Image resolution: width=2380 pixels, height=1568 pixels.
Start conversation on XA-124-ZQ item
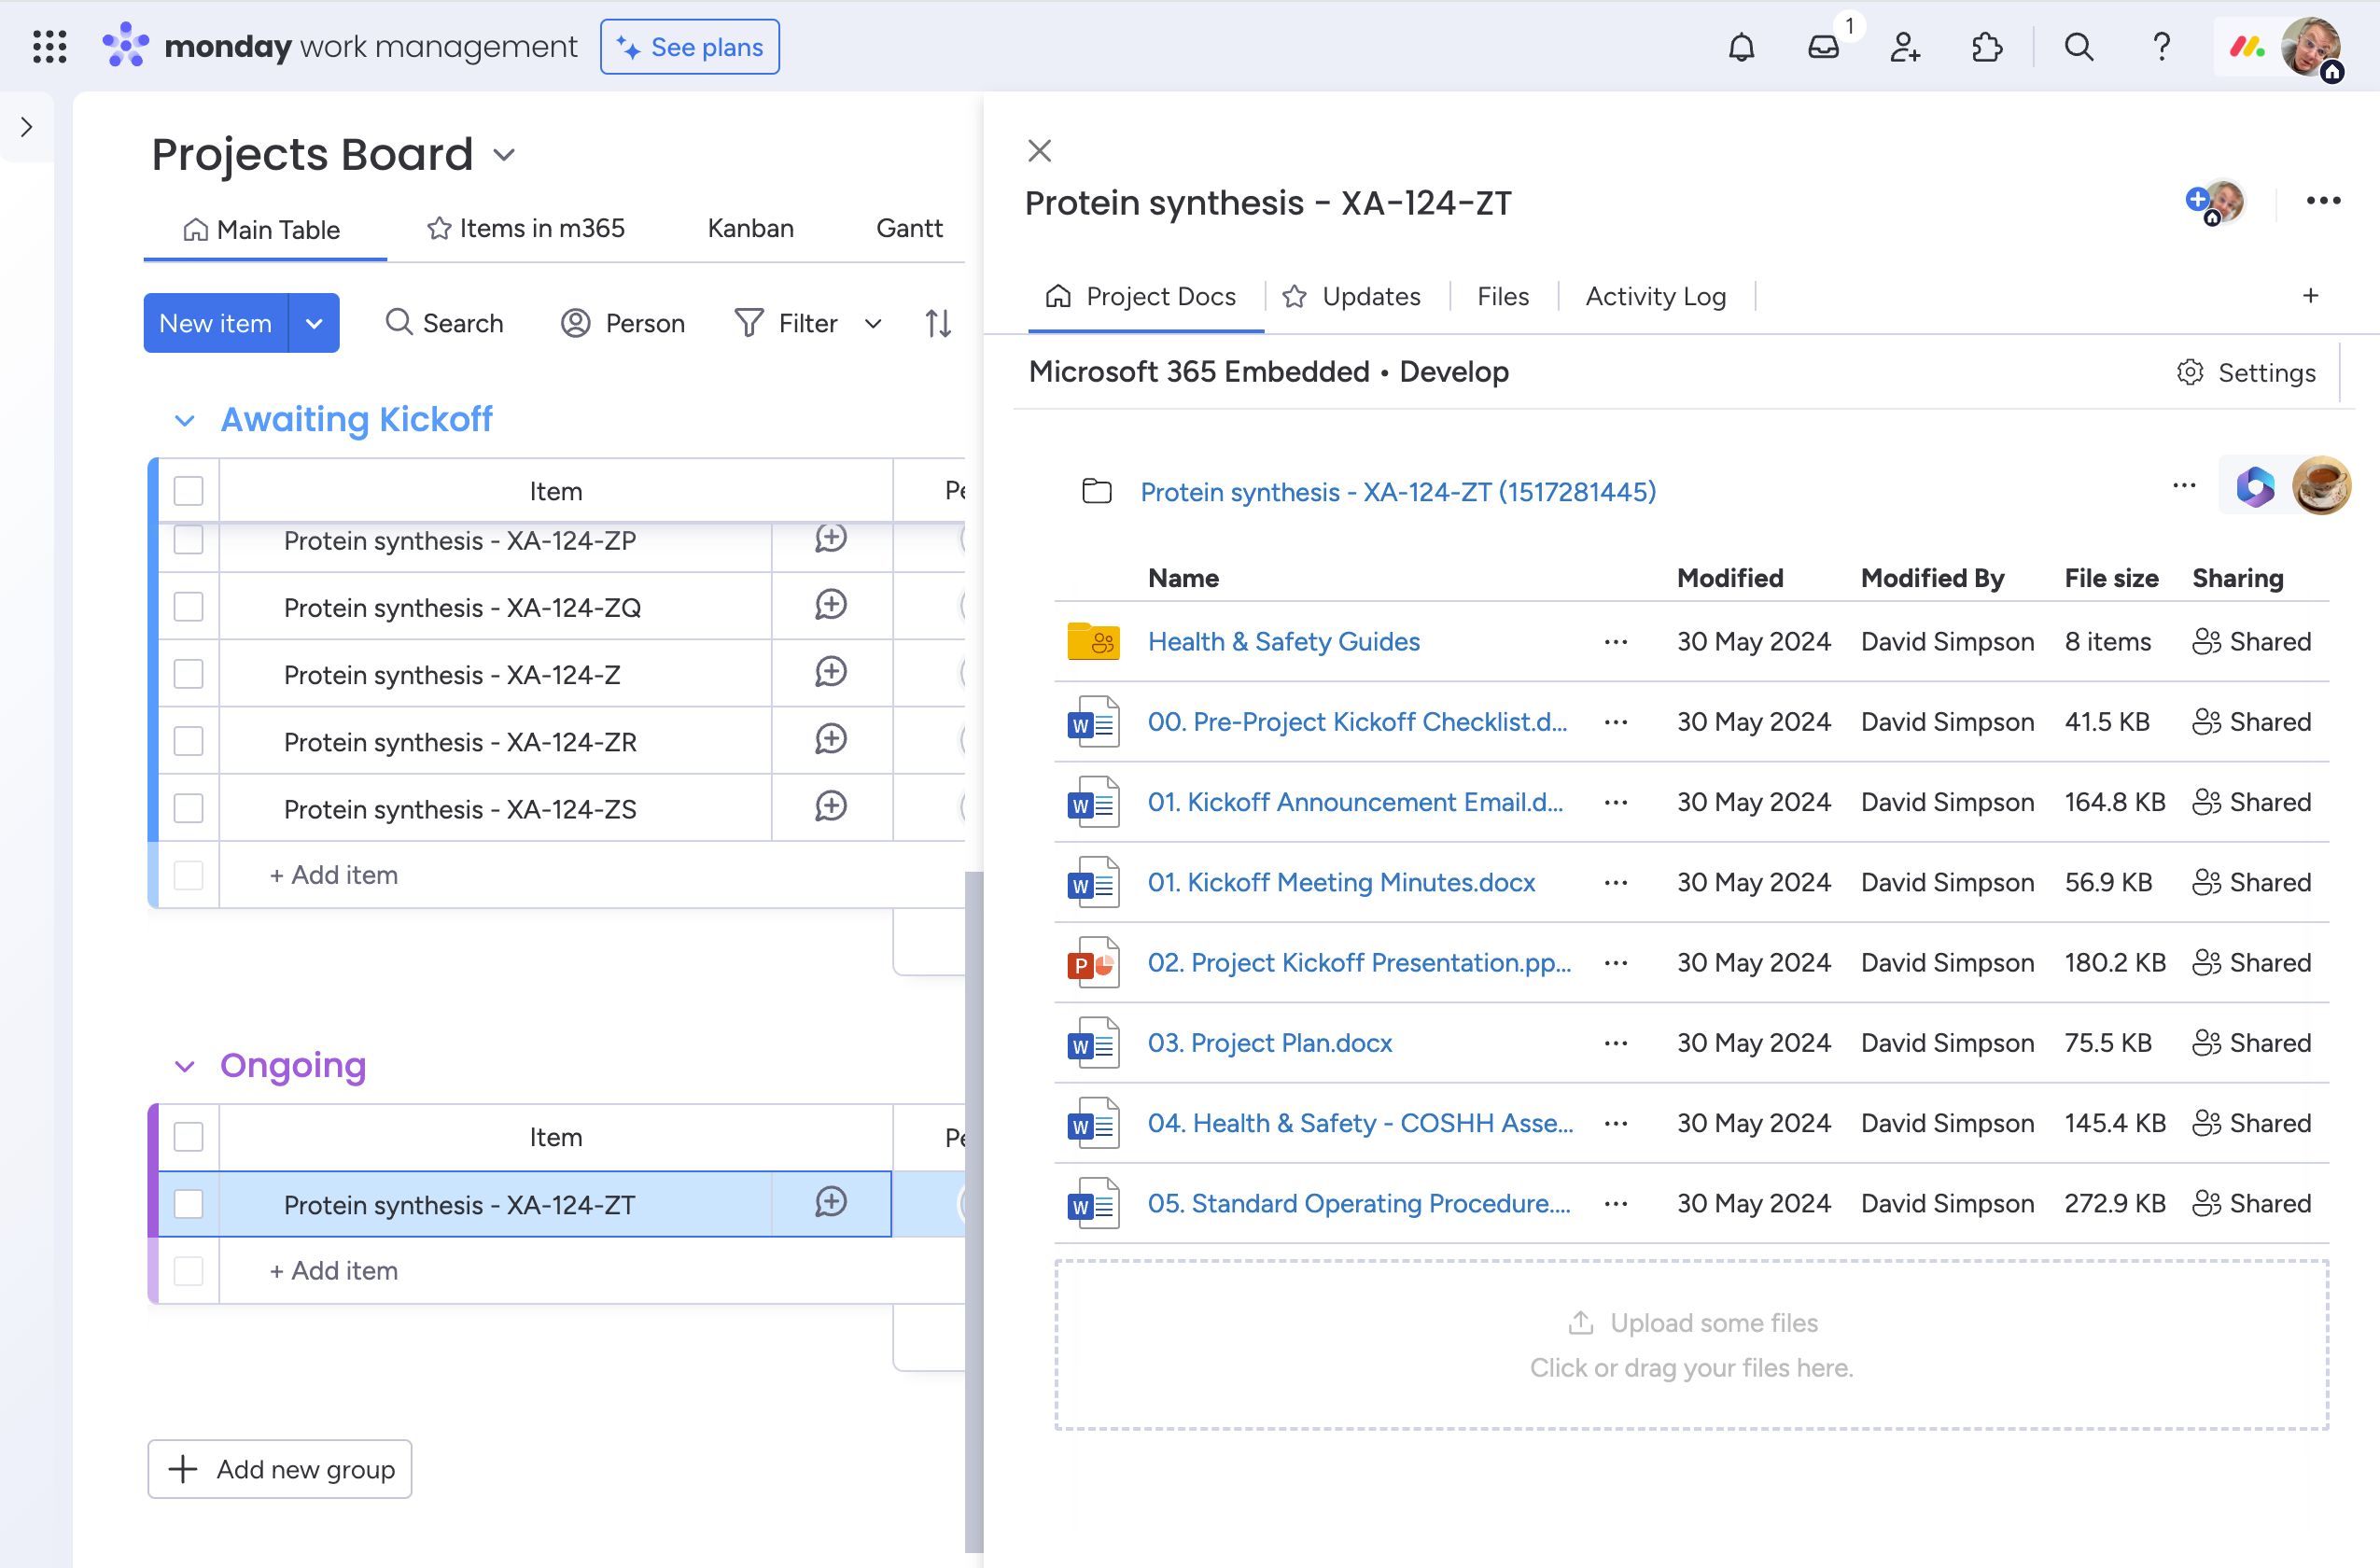coord(831,605)
